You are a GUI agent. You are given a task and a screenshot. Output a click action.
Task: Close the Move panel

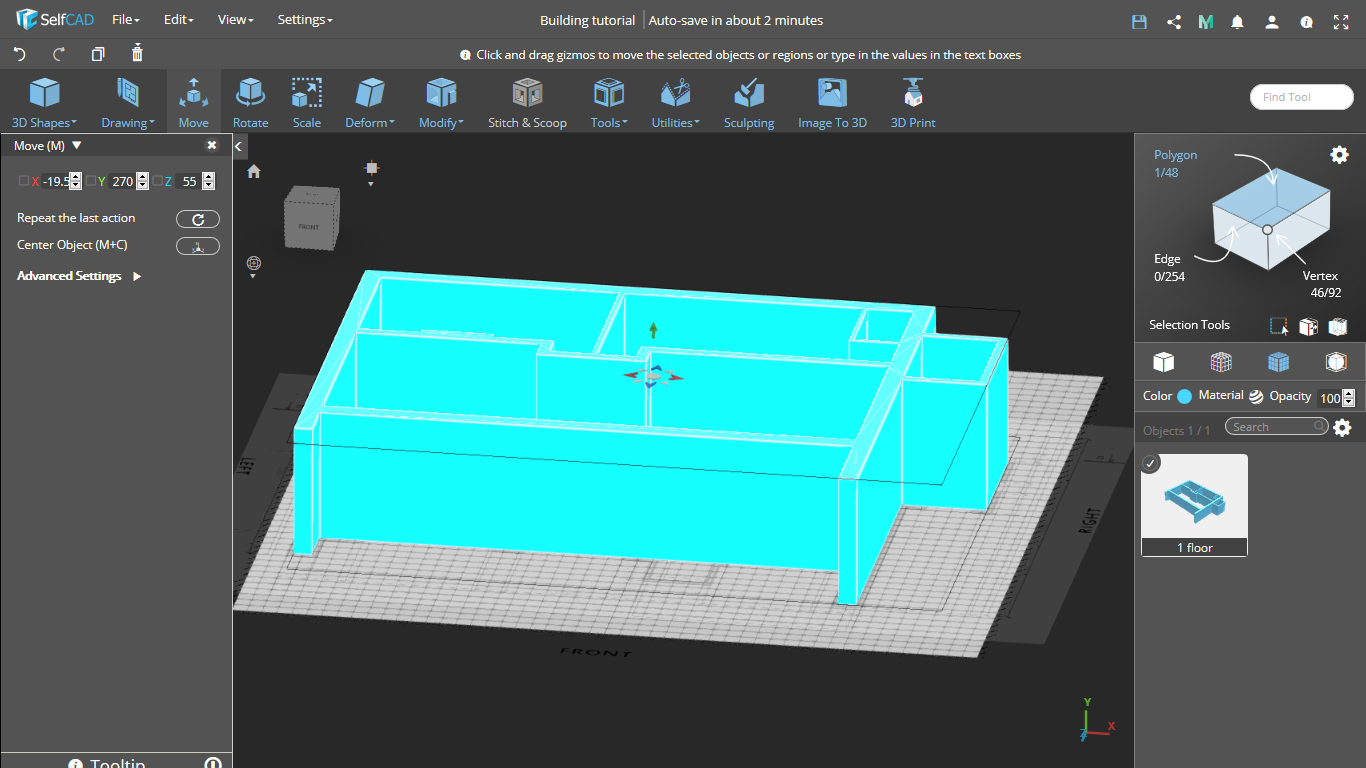coord(212,146)
